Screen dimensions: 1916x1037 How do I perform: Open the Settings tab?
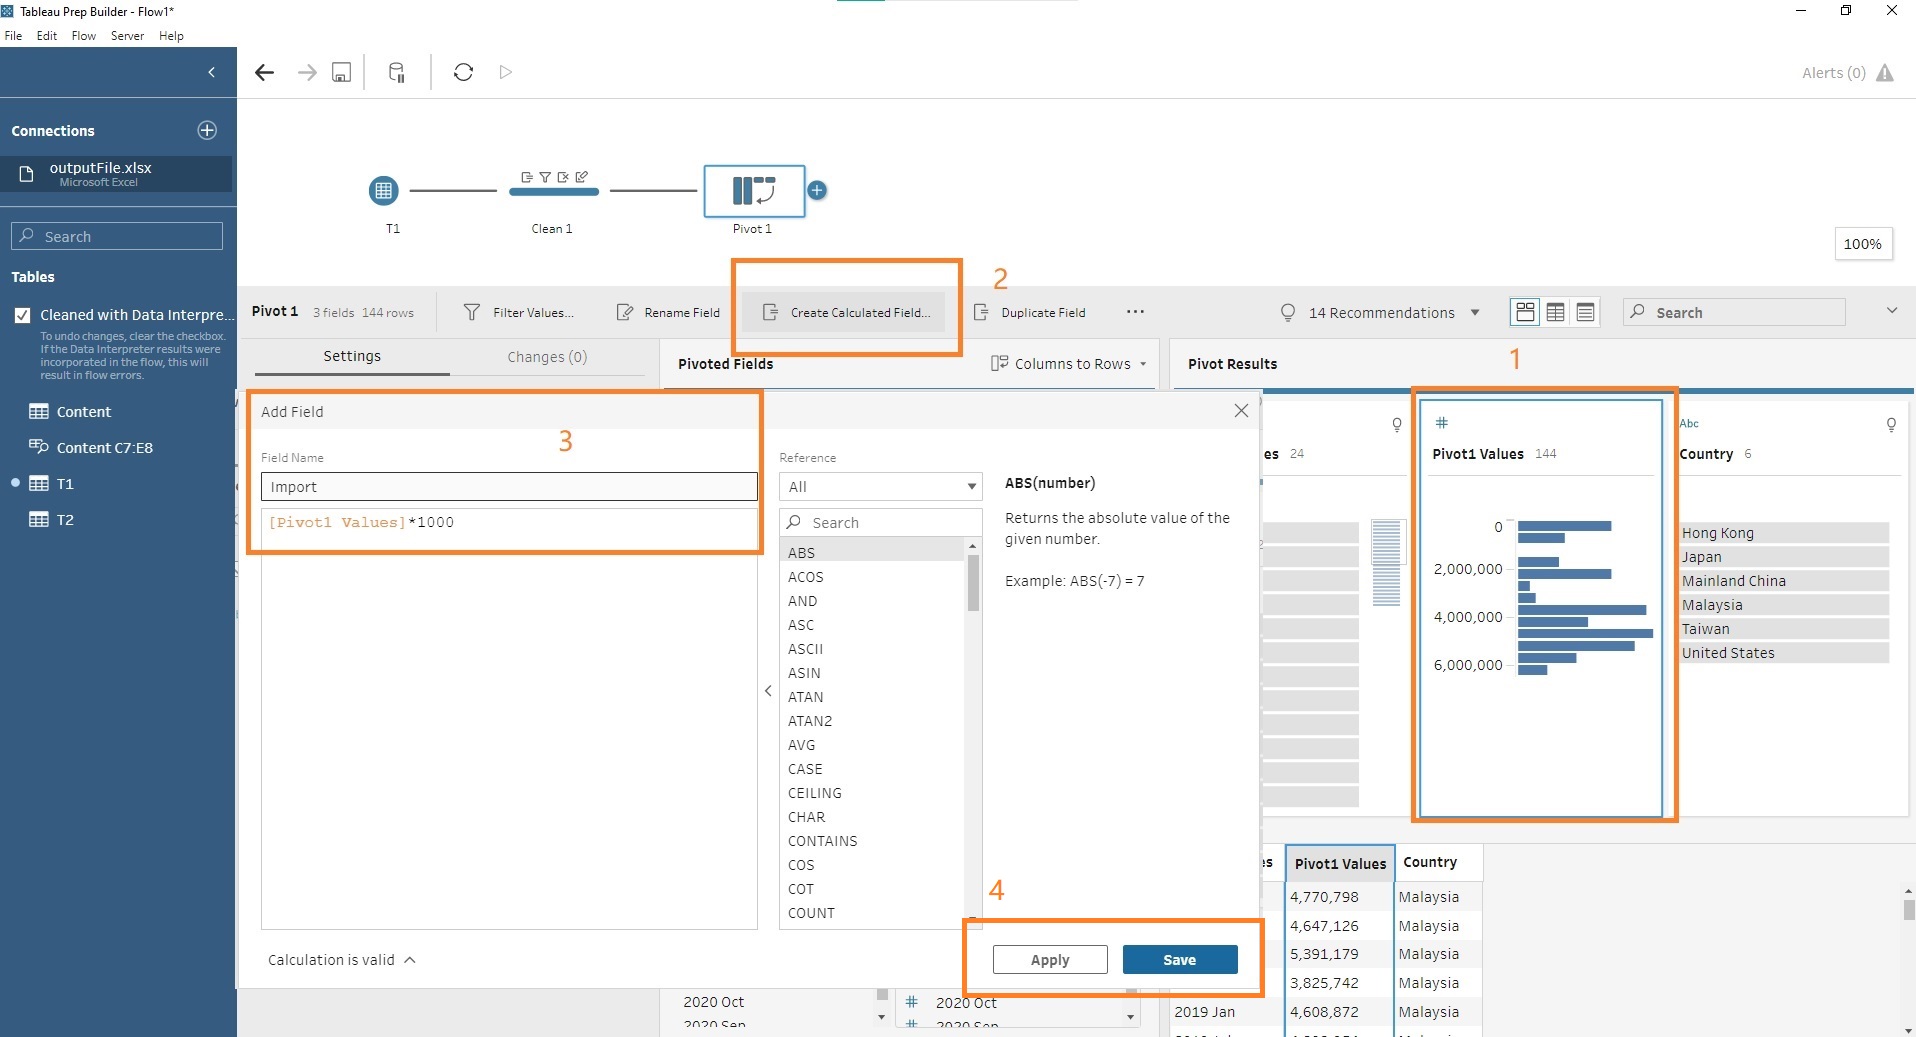(351, 356)
